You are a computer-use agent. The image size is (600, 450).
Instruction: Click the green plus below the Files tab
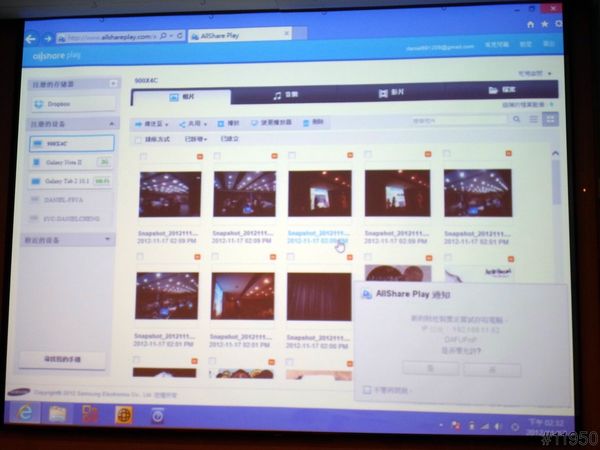click(x=551, y=104)
